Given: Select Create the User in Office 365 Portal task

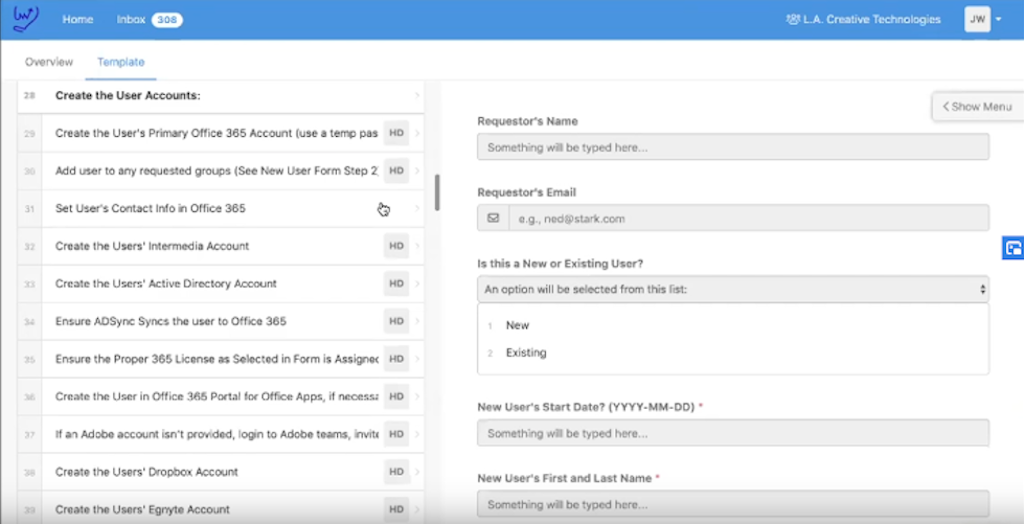Looking at the screenshot, I should 221,397.
